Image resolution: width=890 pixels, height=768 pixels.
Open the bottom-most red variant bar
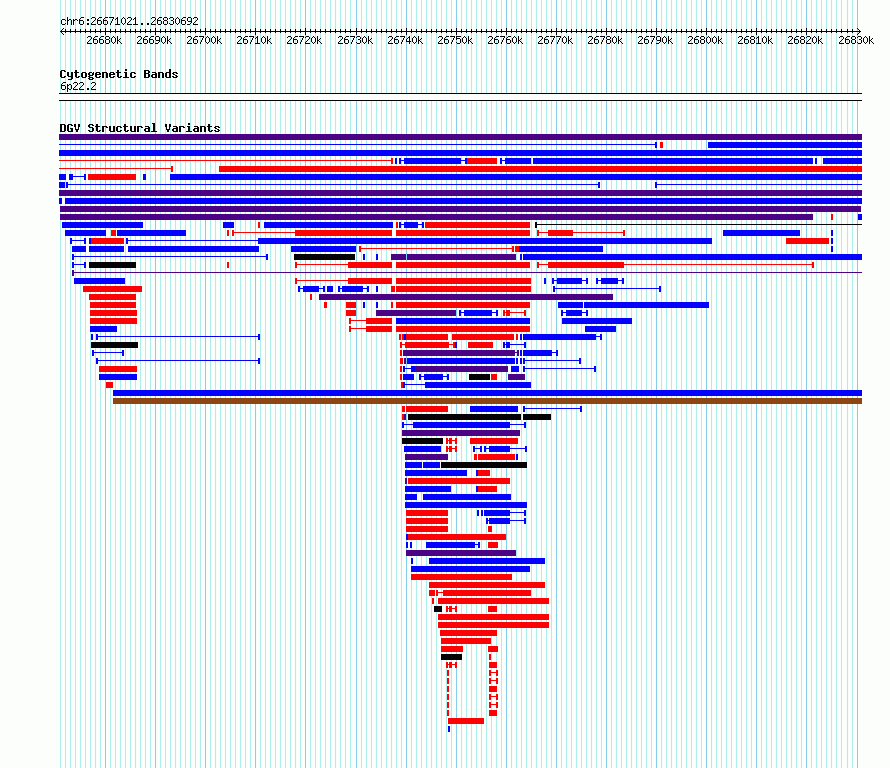466,721
